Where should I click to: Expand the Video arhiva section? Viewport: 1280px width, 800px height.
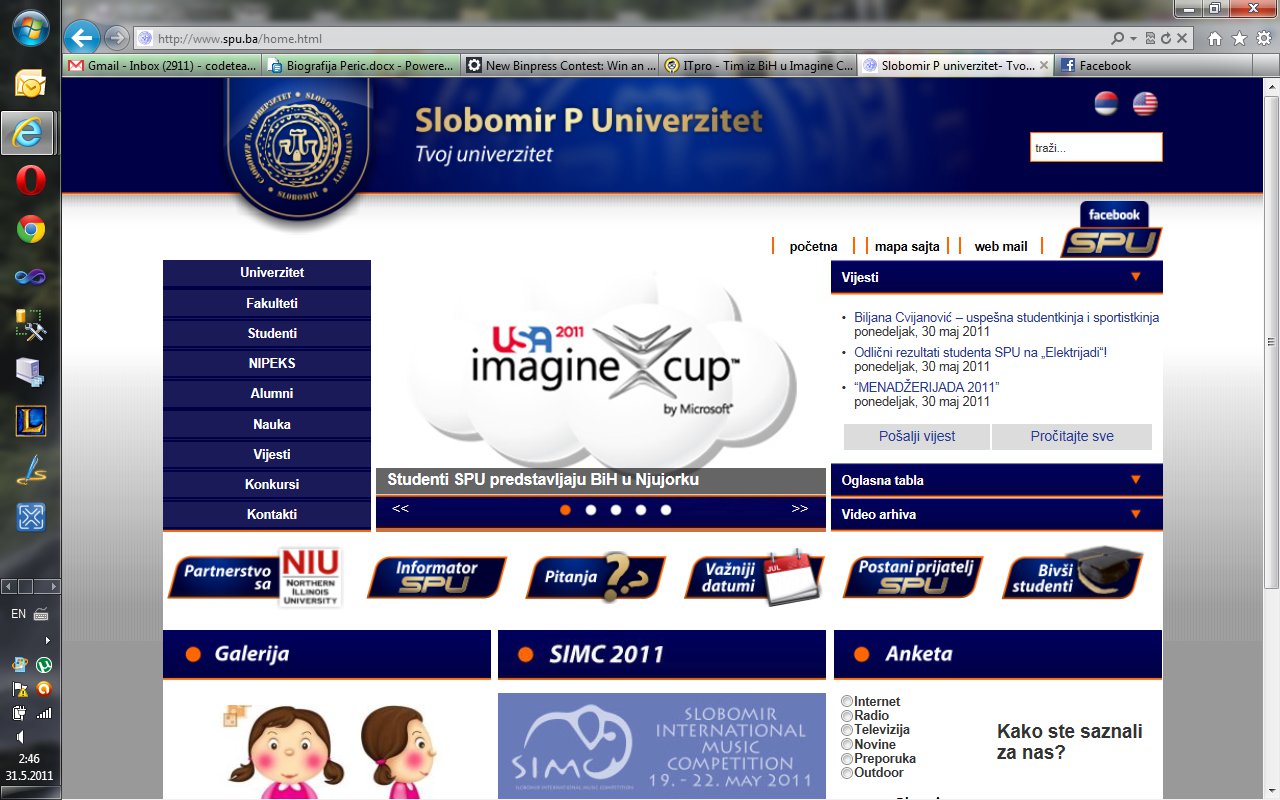[x=1135, y=514]
